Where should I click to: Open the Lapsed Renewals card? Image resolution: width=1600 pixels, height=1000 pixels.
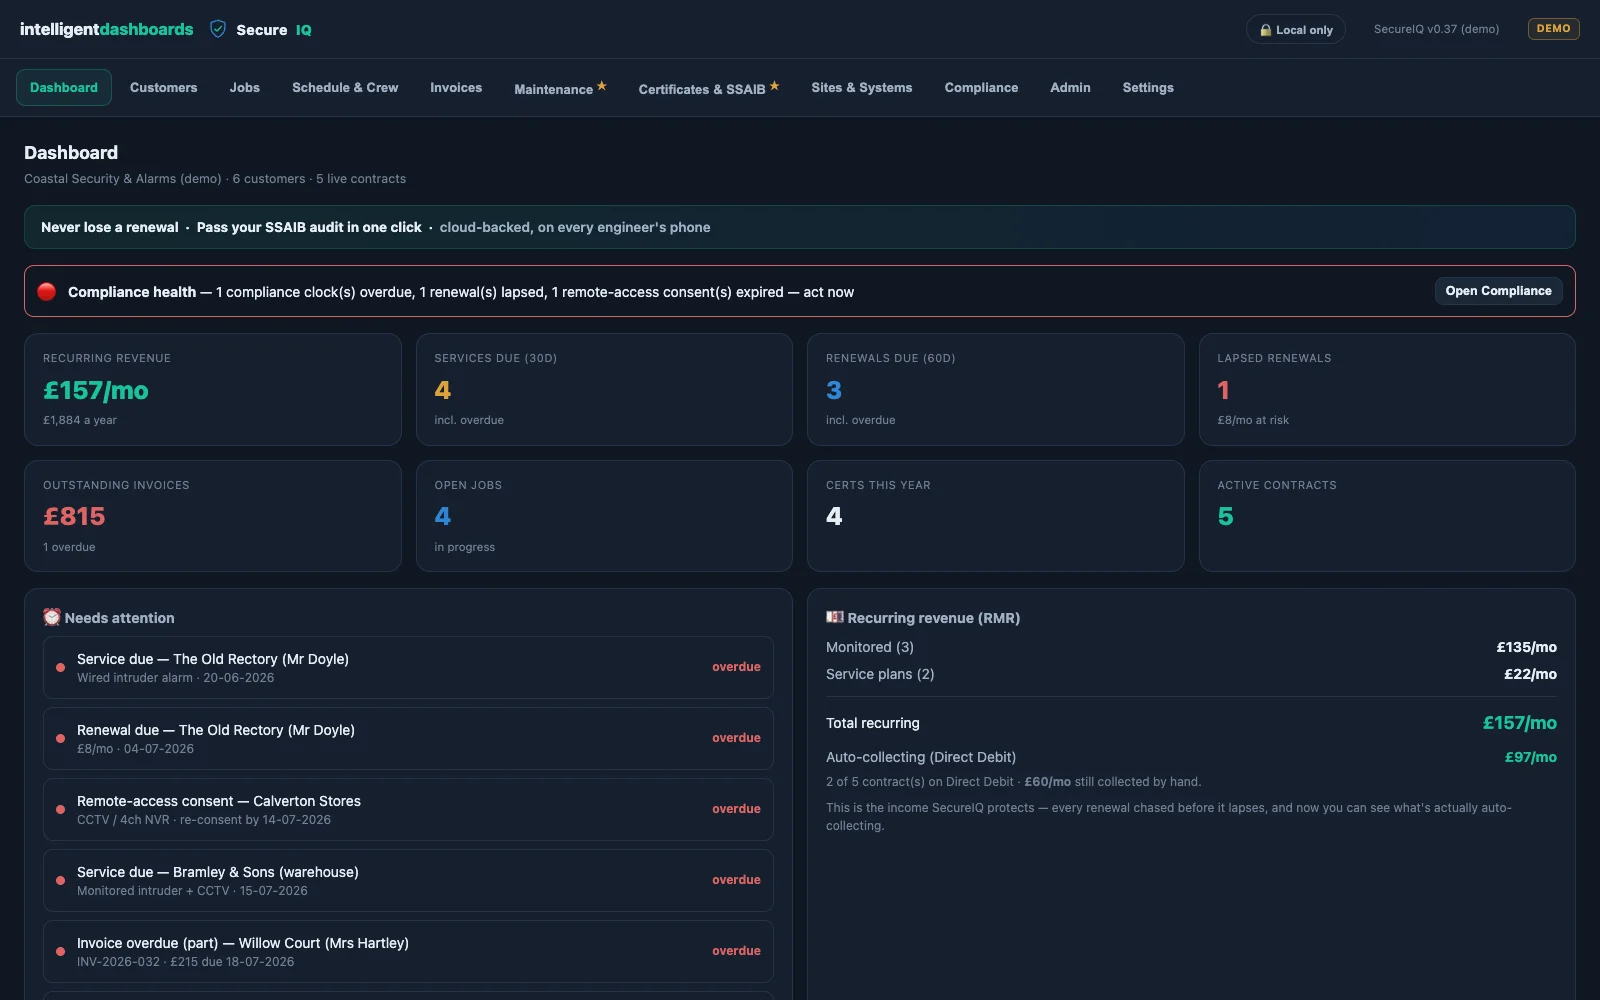1387,390
